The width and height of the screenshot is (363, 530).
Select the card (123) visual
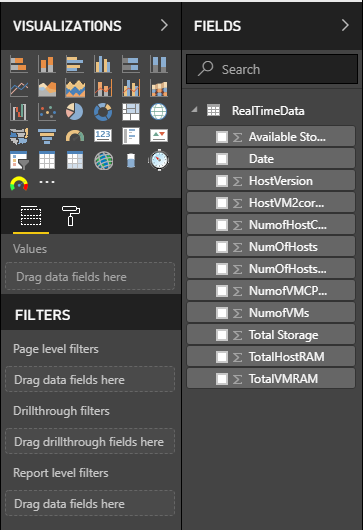[x=103, y=136]
